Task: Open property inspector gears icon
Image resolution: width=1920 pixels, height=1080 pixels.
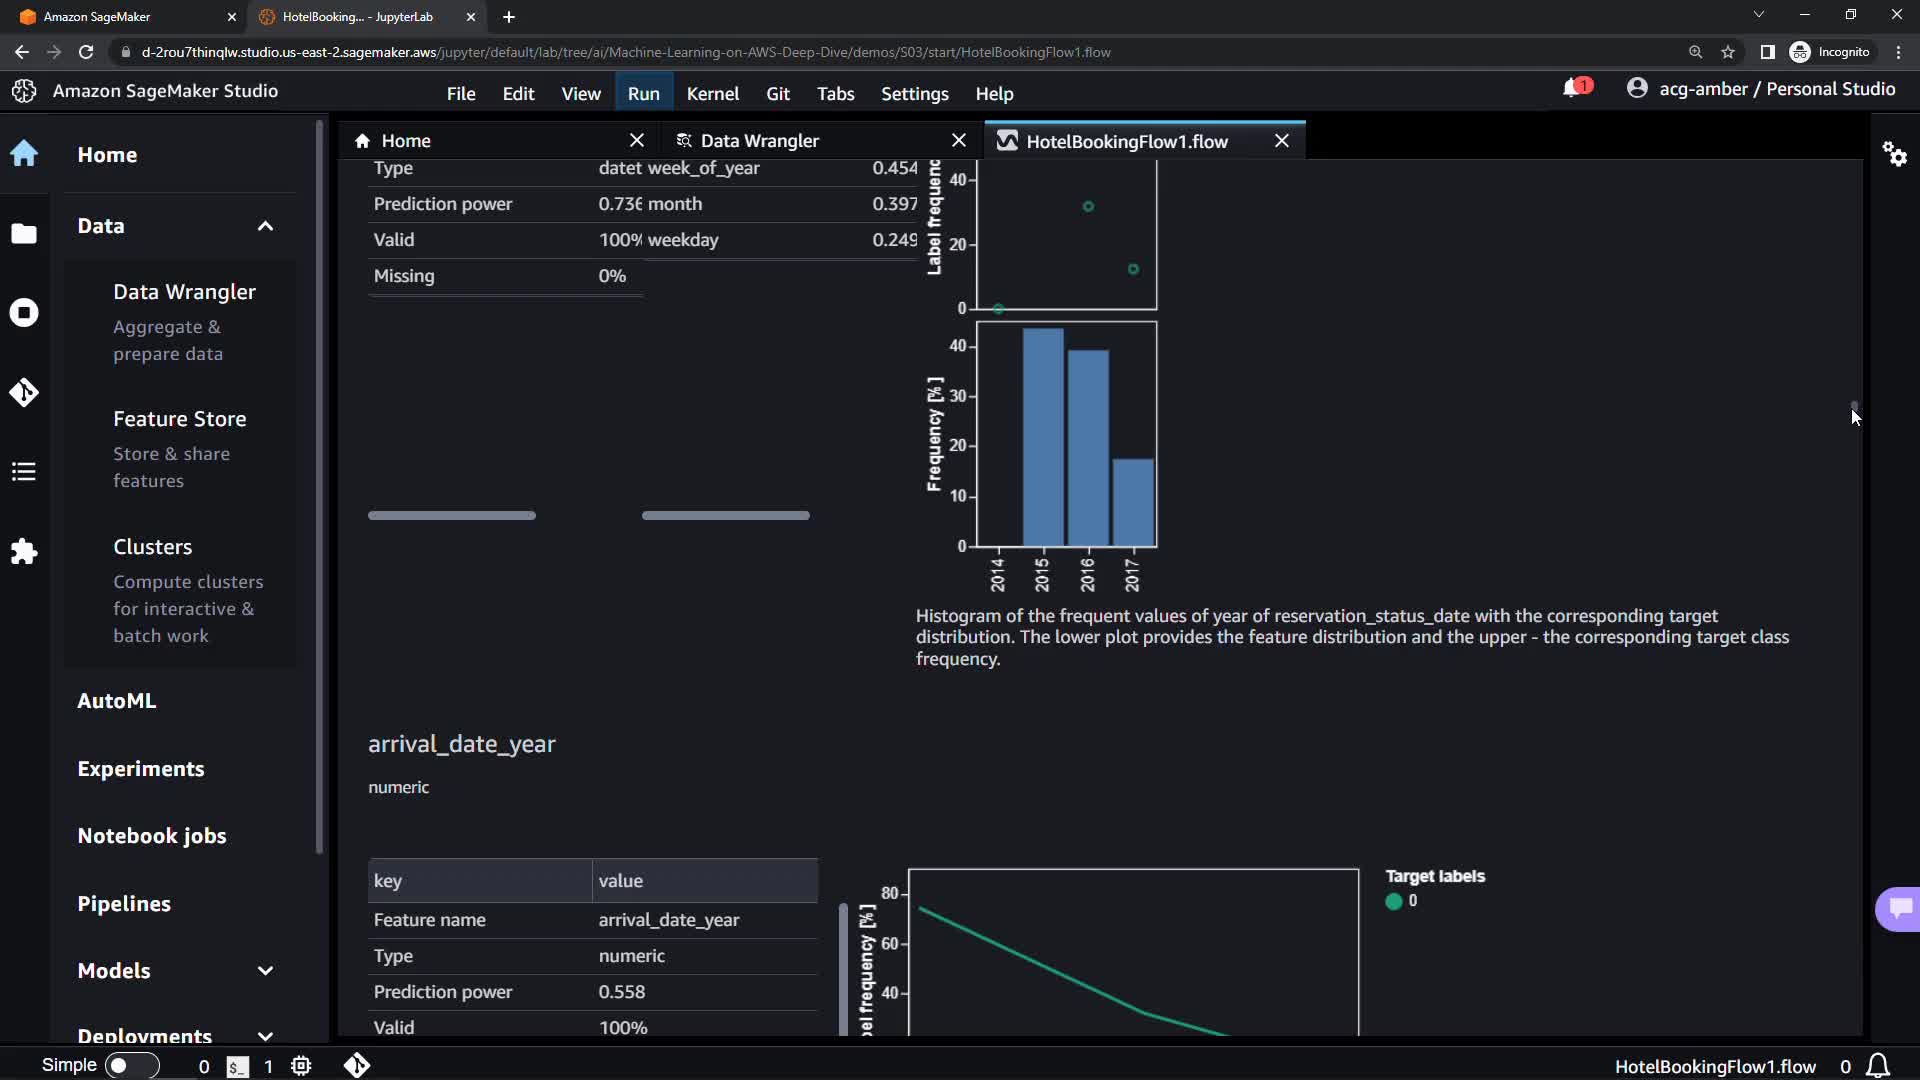Action: [1894, 154]
